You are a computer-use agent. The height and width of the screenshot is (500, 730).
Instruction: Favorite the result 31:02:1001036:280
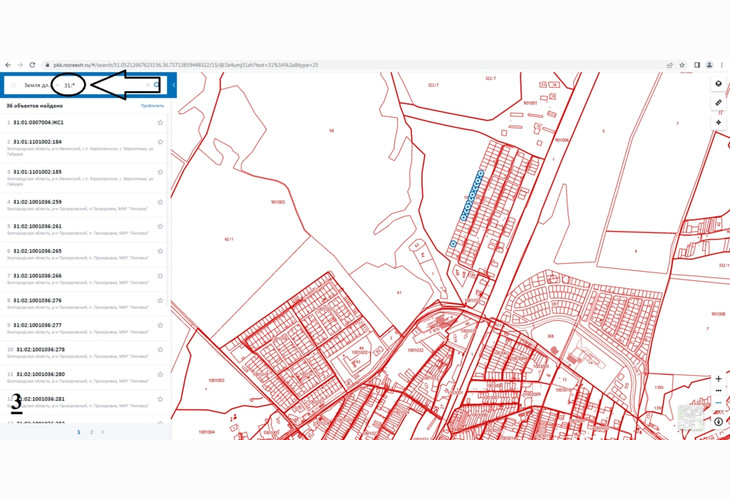[160, 374]
